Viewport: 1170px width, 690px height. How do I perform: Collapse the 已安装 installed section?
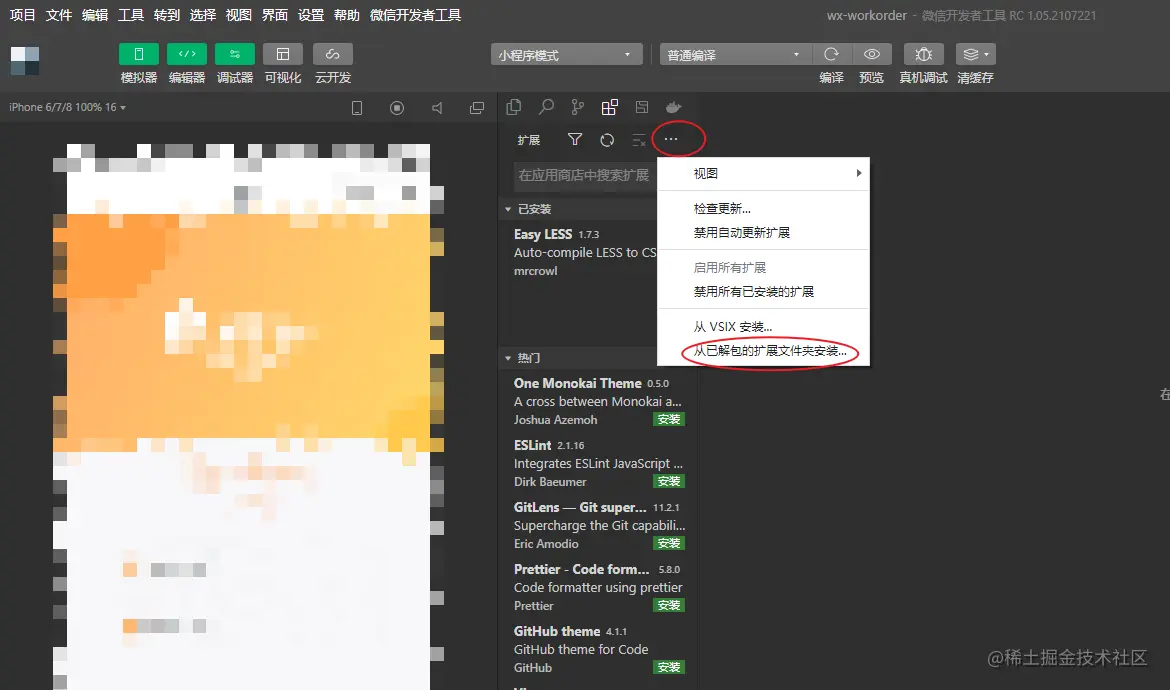[x=578, y=209]
